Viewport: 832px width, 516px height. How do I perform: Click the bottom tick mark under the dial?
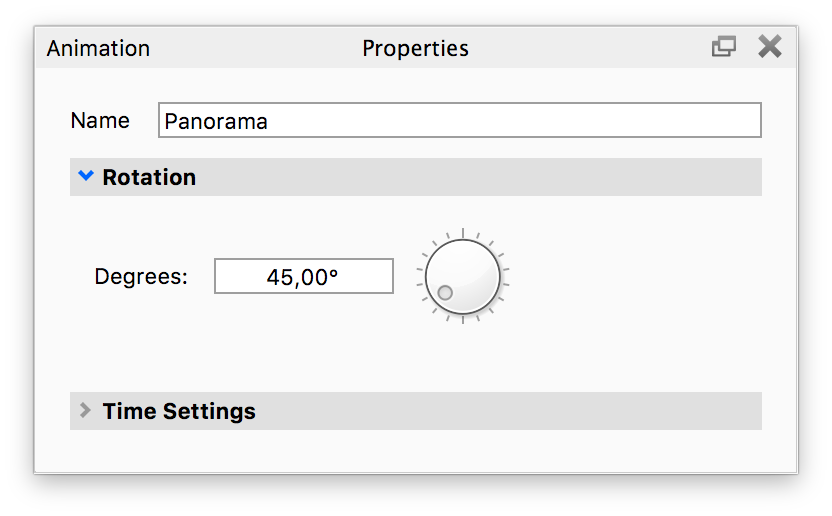462,320
